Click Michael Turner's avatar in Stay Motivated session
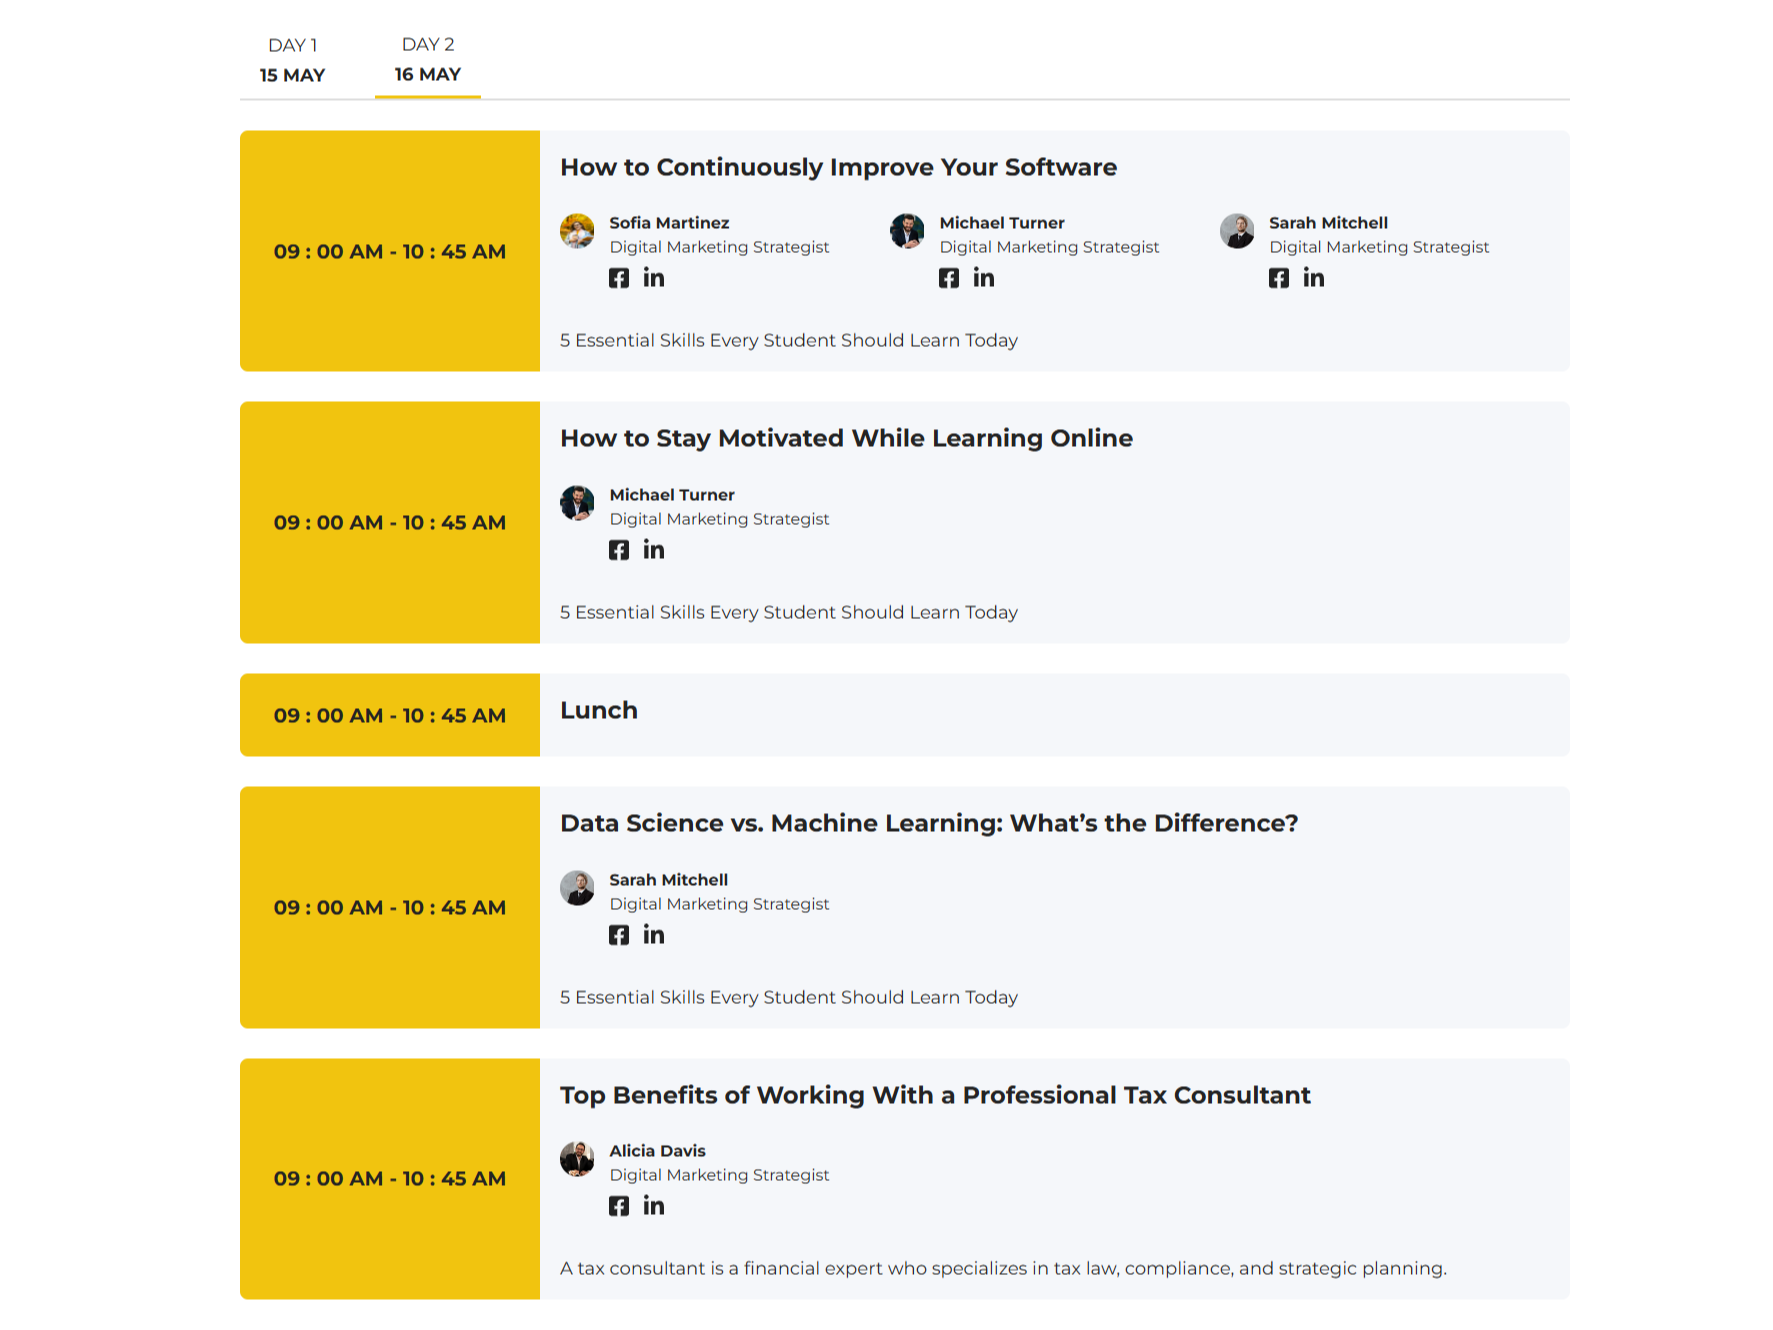The image size is (1773, 1330). point(577,503)
